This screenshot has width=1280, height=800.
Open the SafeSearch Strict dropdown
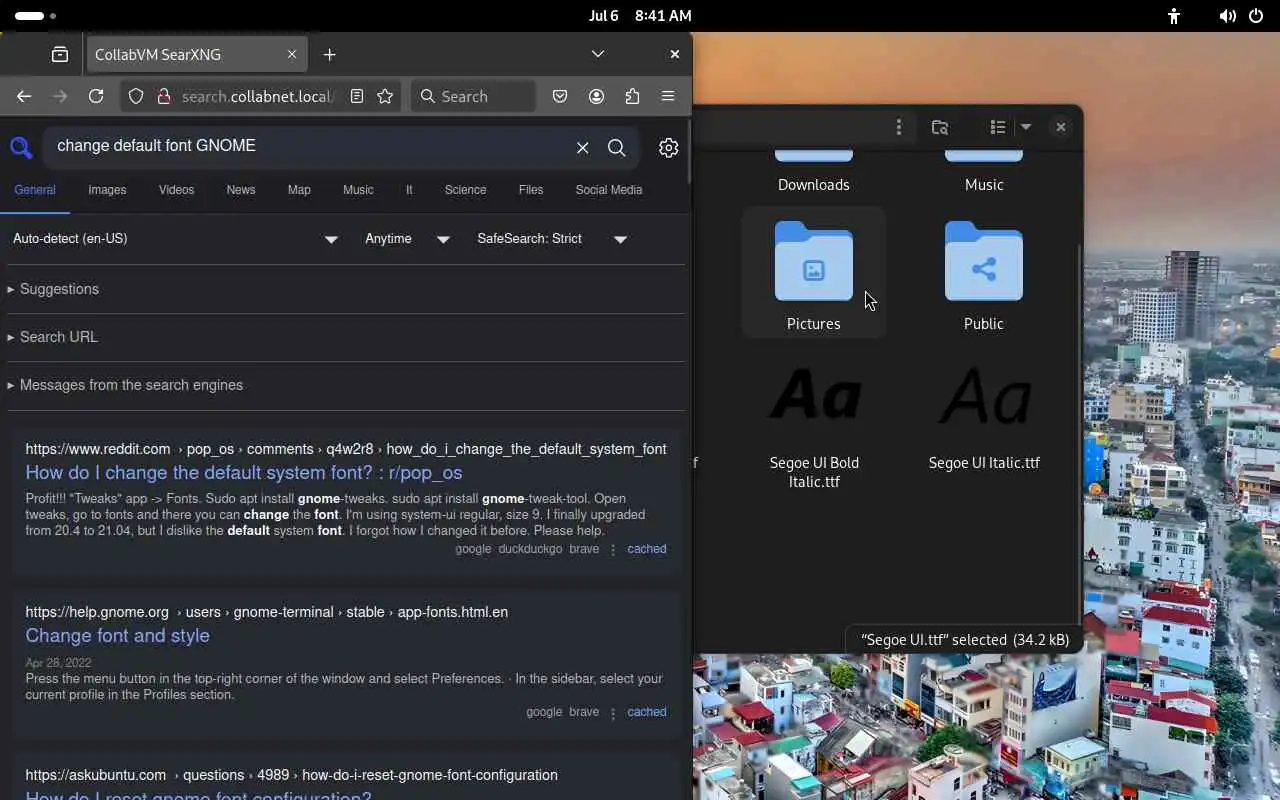(x=552, y=239)
